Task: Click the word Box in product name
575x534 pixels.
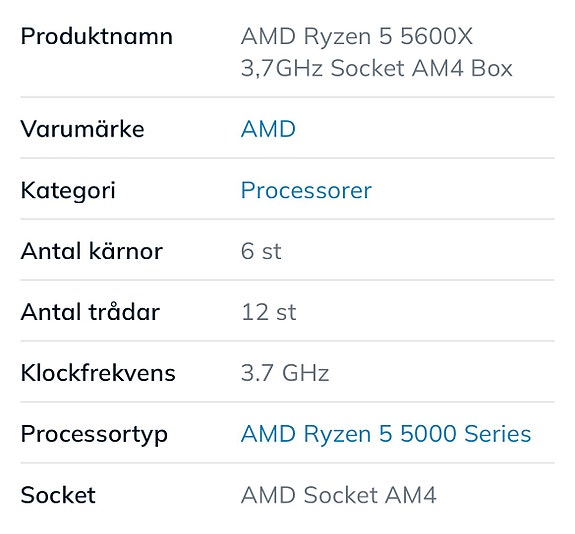Action: pos(491,69)
